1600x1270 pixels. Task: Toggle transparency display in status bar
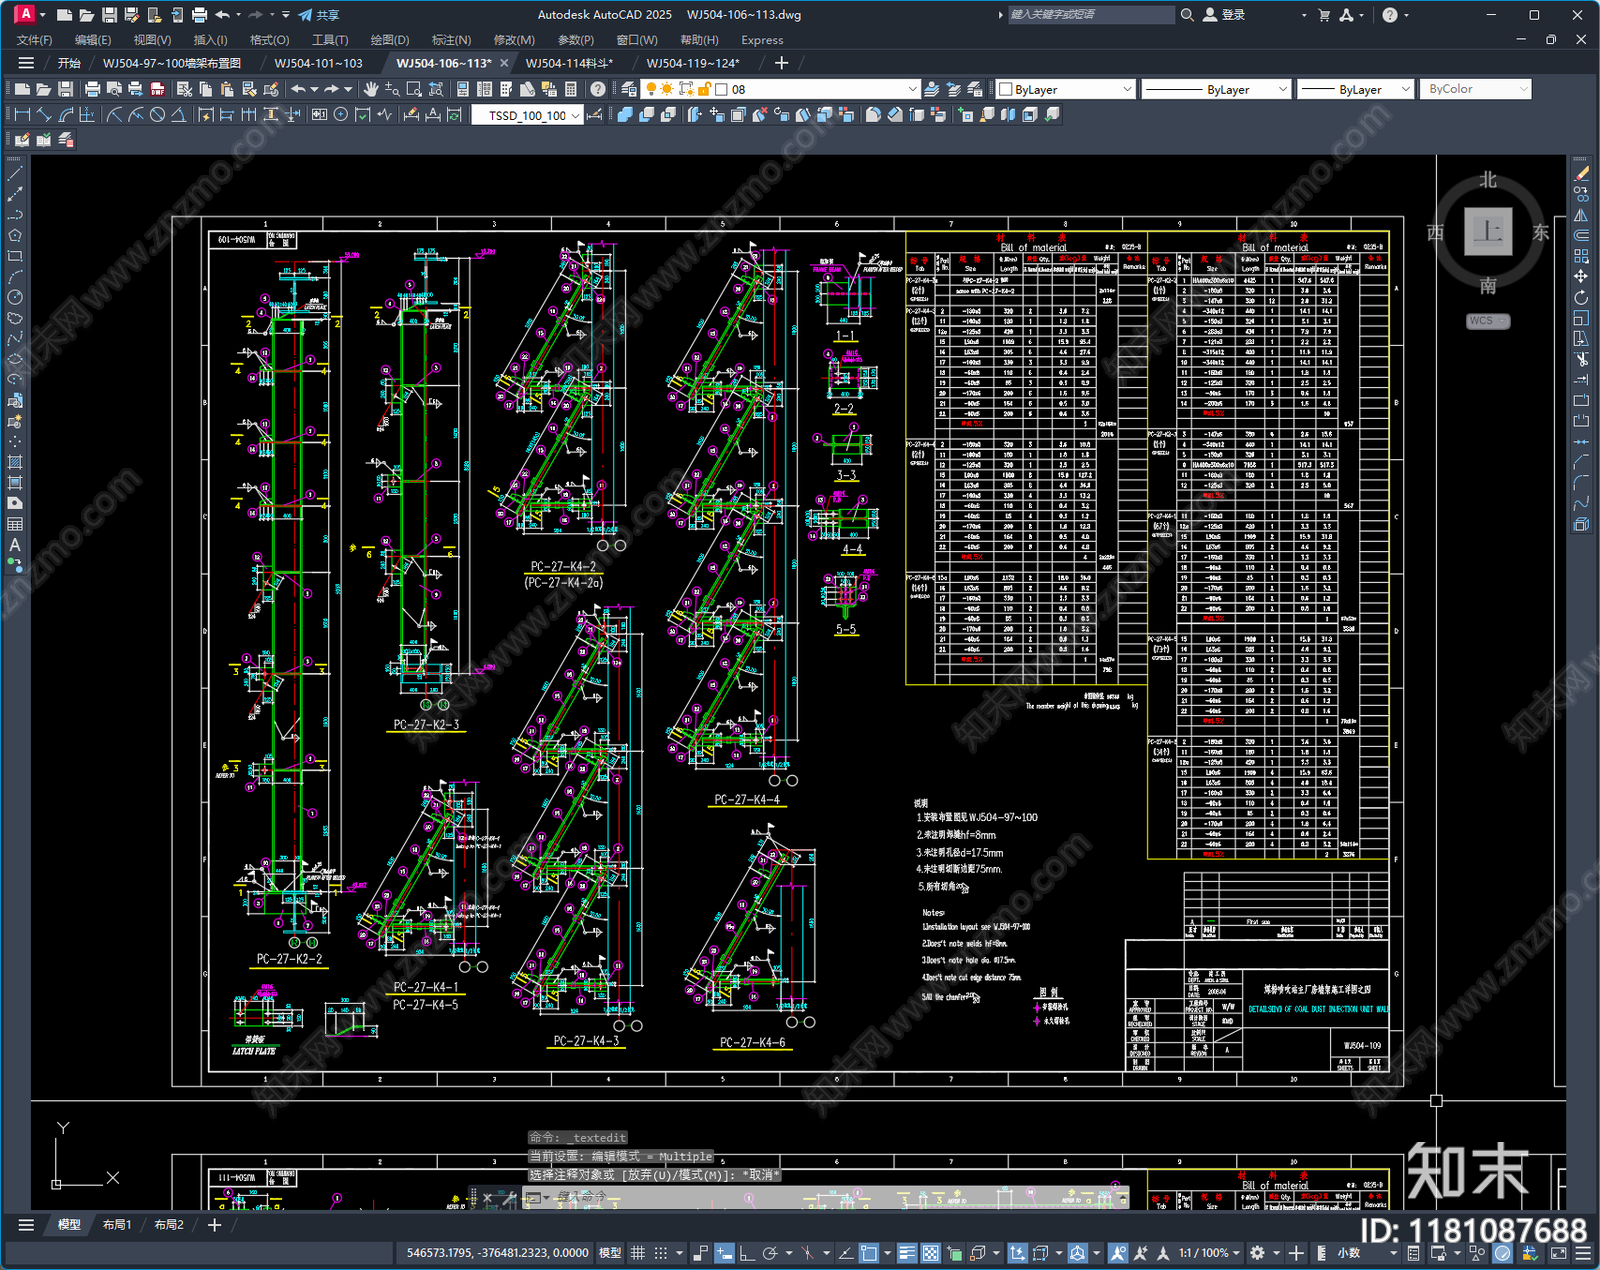click(930, 1253)
